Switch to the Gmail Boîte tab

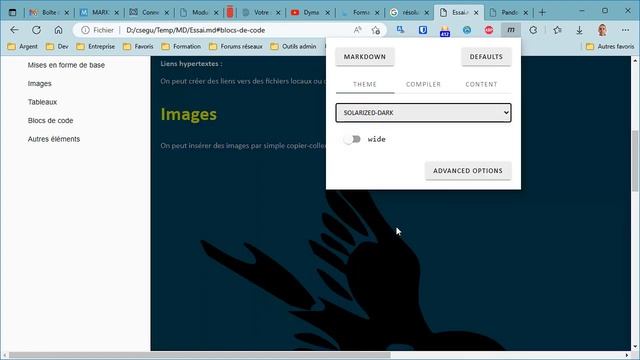[x=49, y=13]
